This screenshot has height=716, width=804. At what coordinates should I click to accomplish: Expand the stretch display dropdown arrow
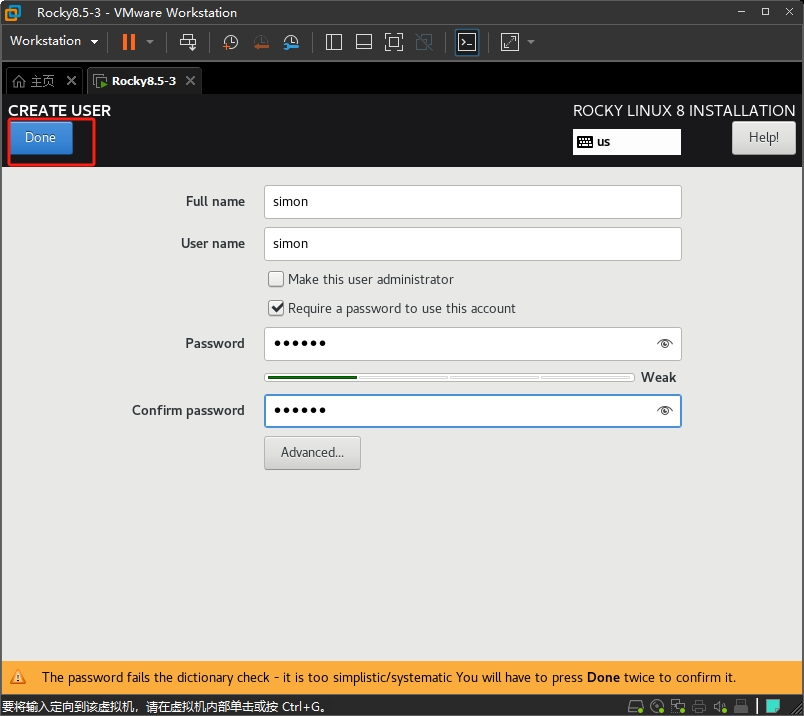point(531,42)
